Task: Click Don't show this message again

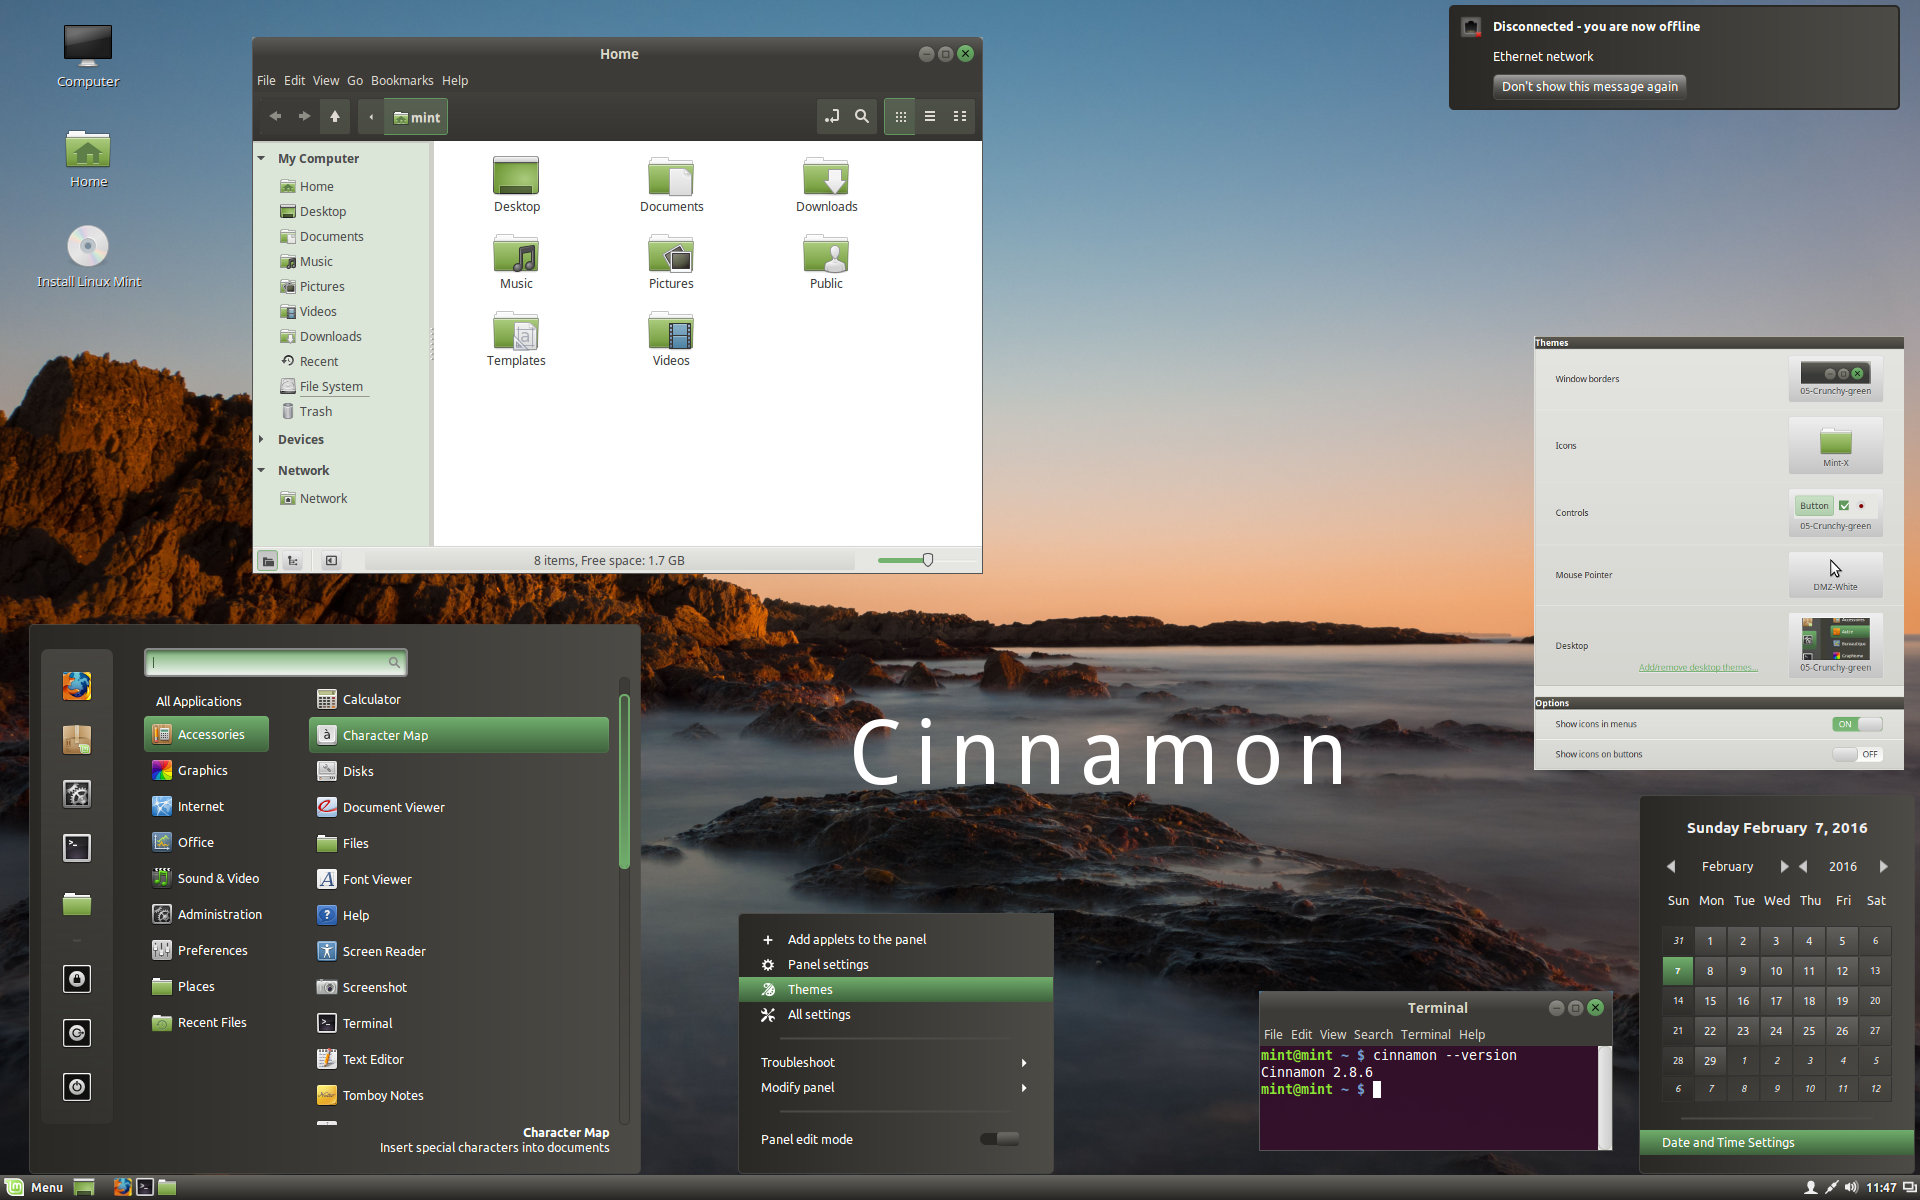Action: pos(1589,87)
